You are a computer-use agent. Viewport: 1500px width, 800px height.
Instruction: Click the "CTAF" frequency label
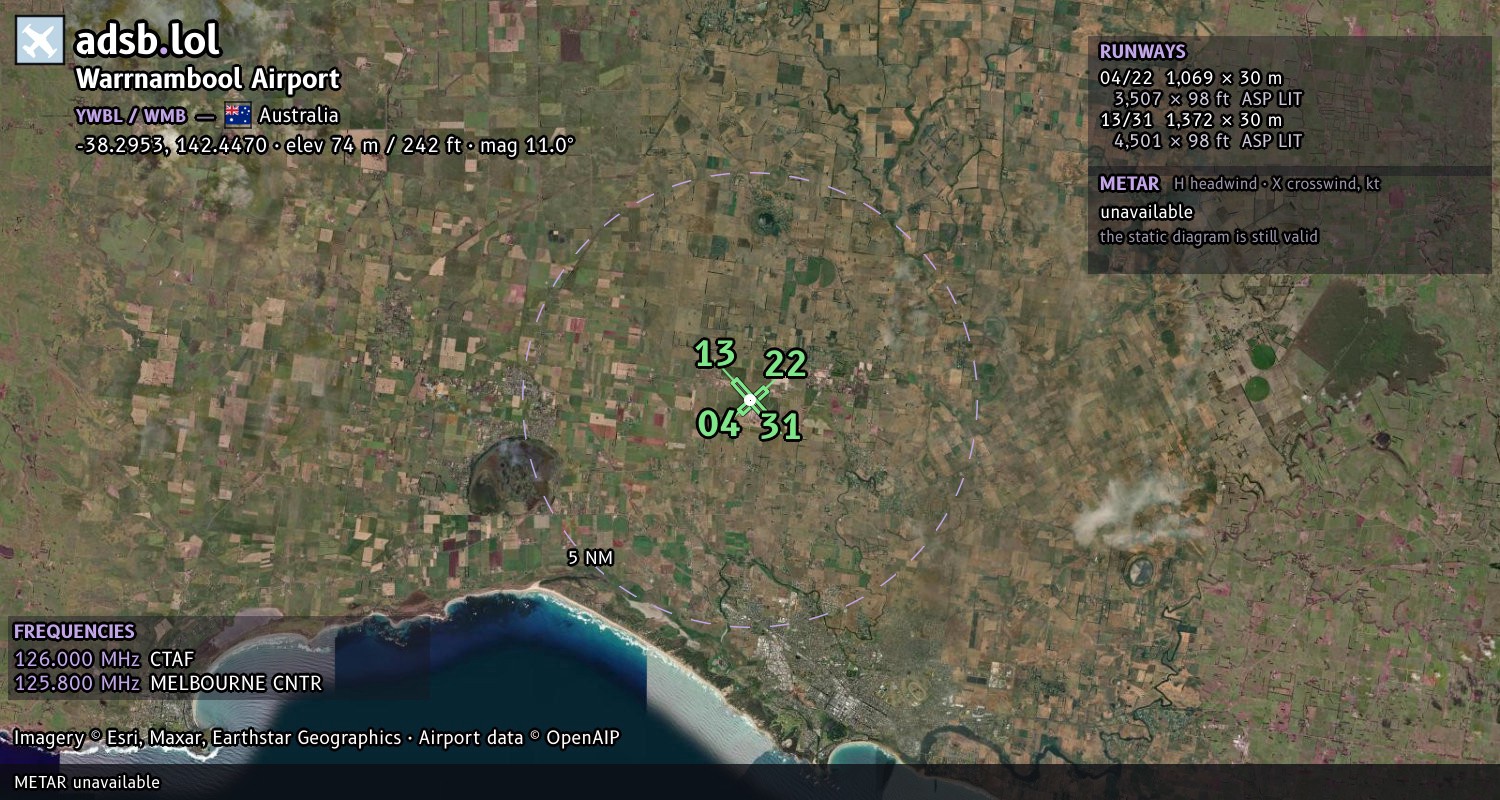[x=172, y=659]
